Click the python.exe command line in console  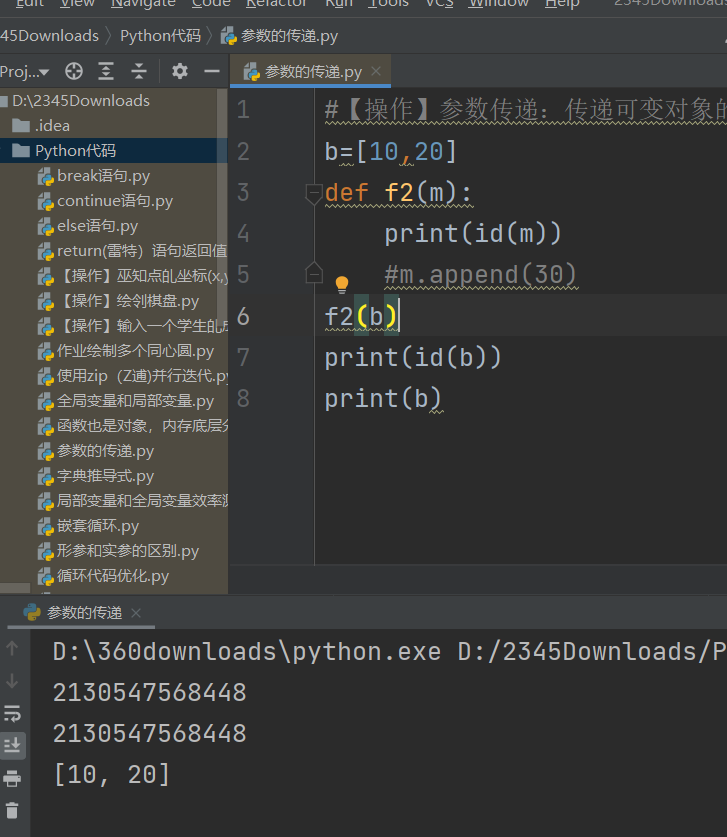coord(390,652)
